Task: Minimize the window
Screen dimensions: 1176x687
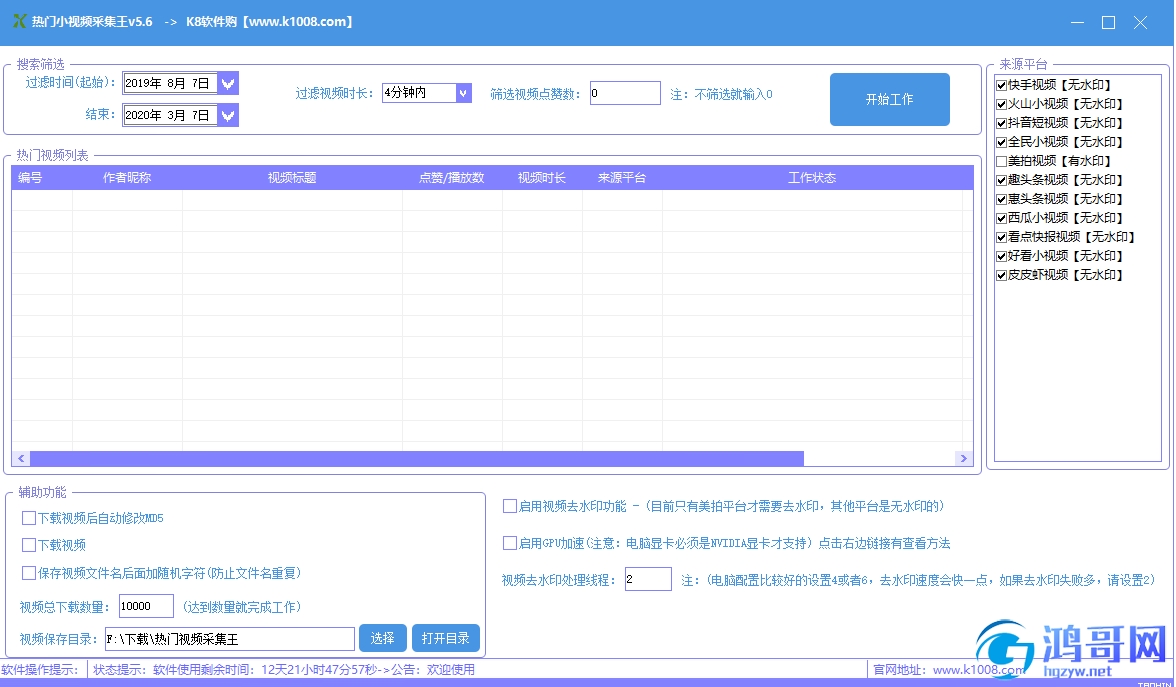Action: pyautogui.click(x=1078, y=22)
